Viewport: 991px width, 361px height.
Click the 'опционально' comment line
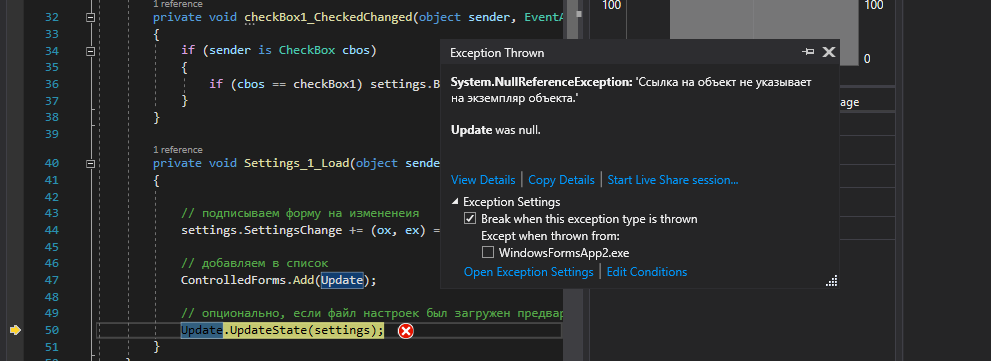[x=372, y=314]
